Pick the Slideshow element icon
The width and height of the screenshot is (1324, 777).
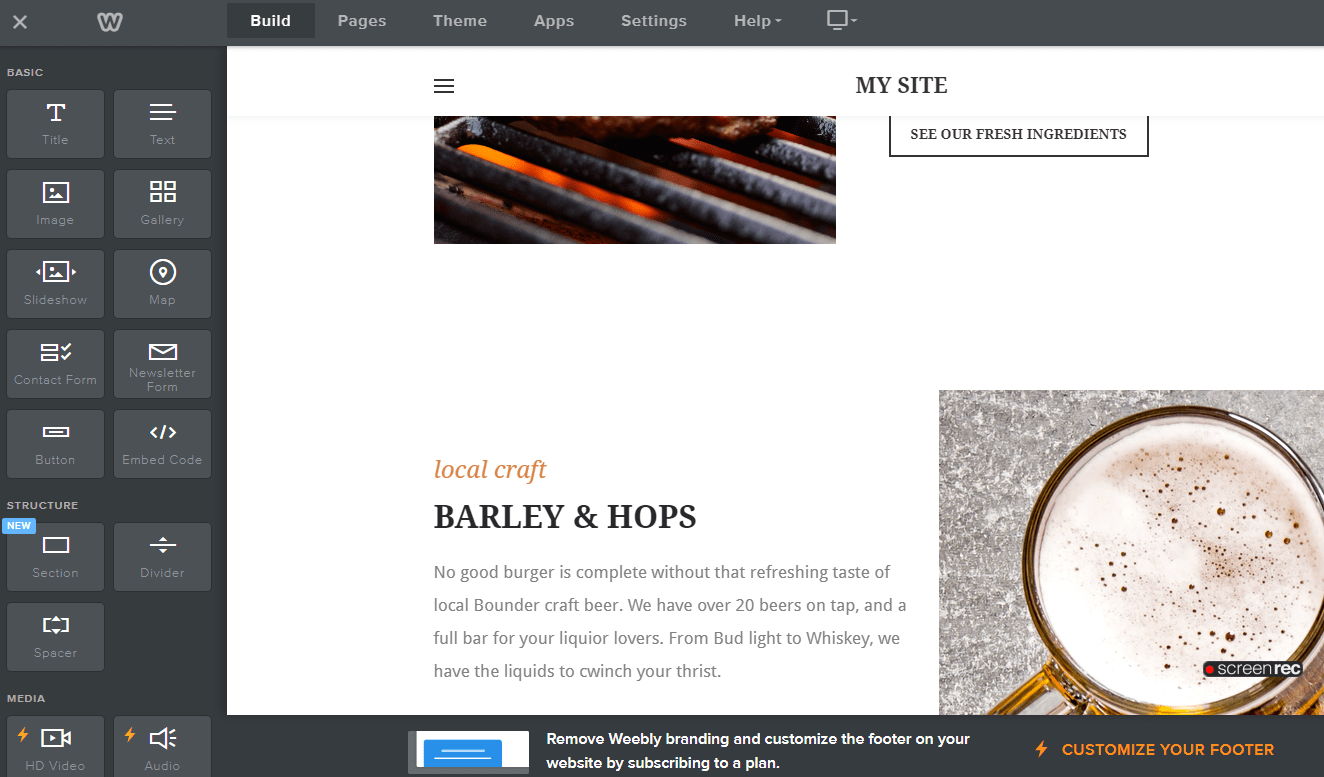point(55,283)
